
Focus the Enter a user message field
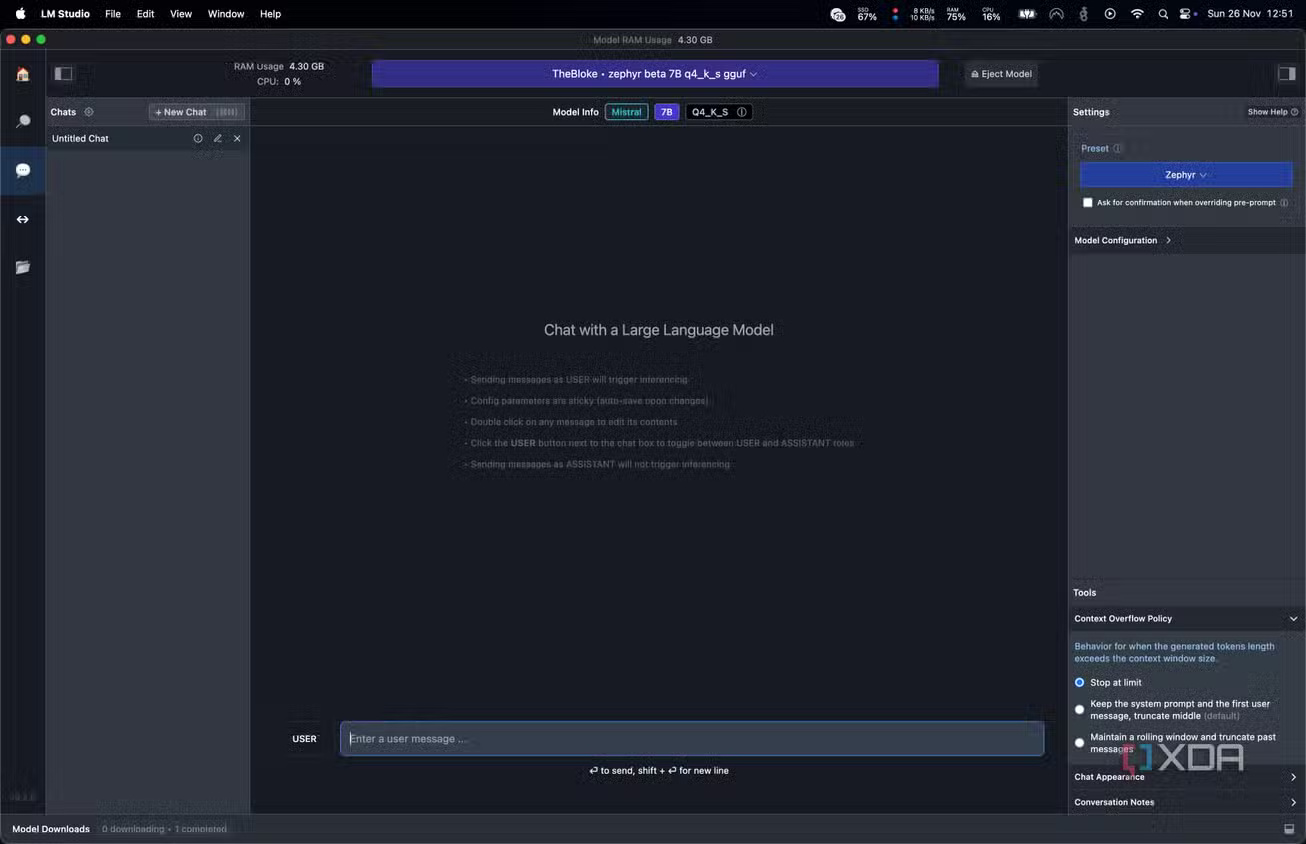coord(692,739)
